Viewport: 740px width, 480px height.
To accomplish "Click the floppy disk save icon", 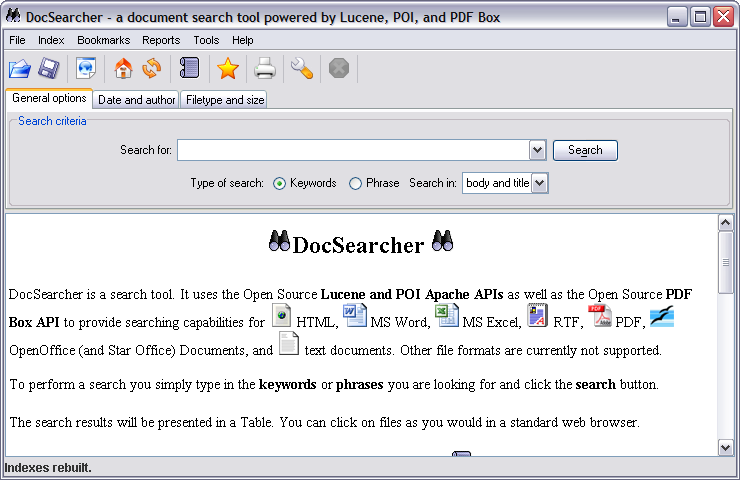I will [48, 69].
